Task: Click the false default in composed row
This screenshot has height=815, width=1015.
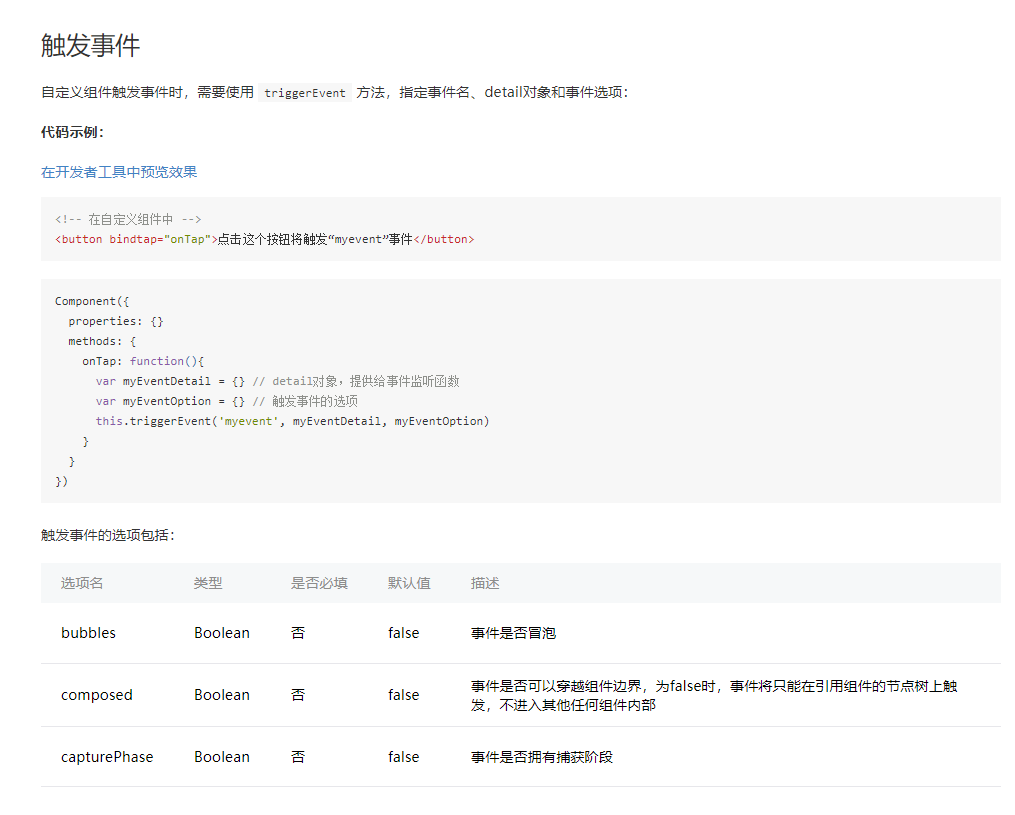Action: coord(404,695)
